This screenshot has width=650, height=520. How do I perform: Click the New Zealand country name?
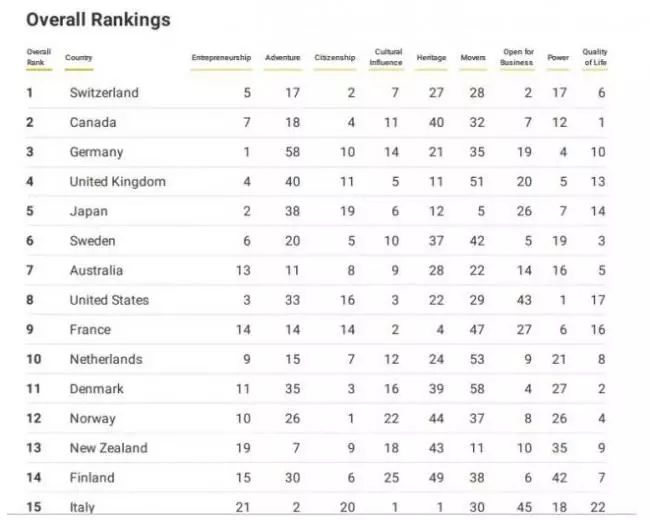tap(108, 448)
